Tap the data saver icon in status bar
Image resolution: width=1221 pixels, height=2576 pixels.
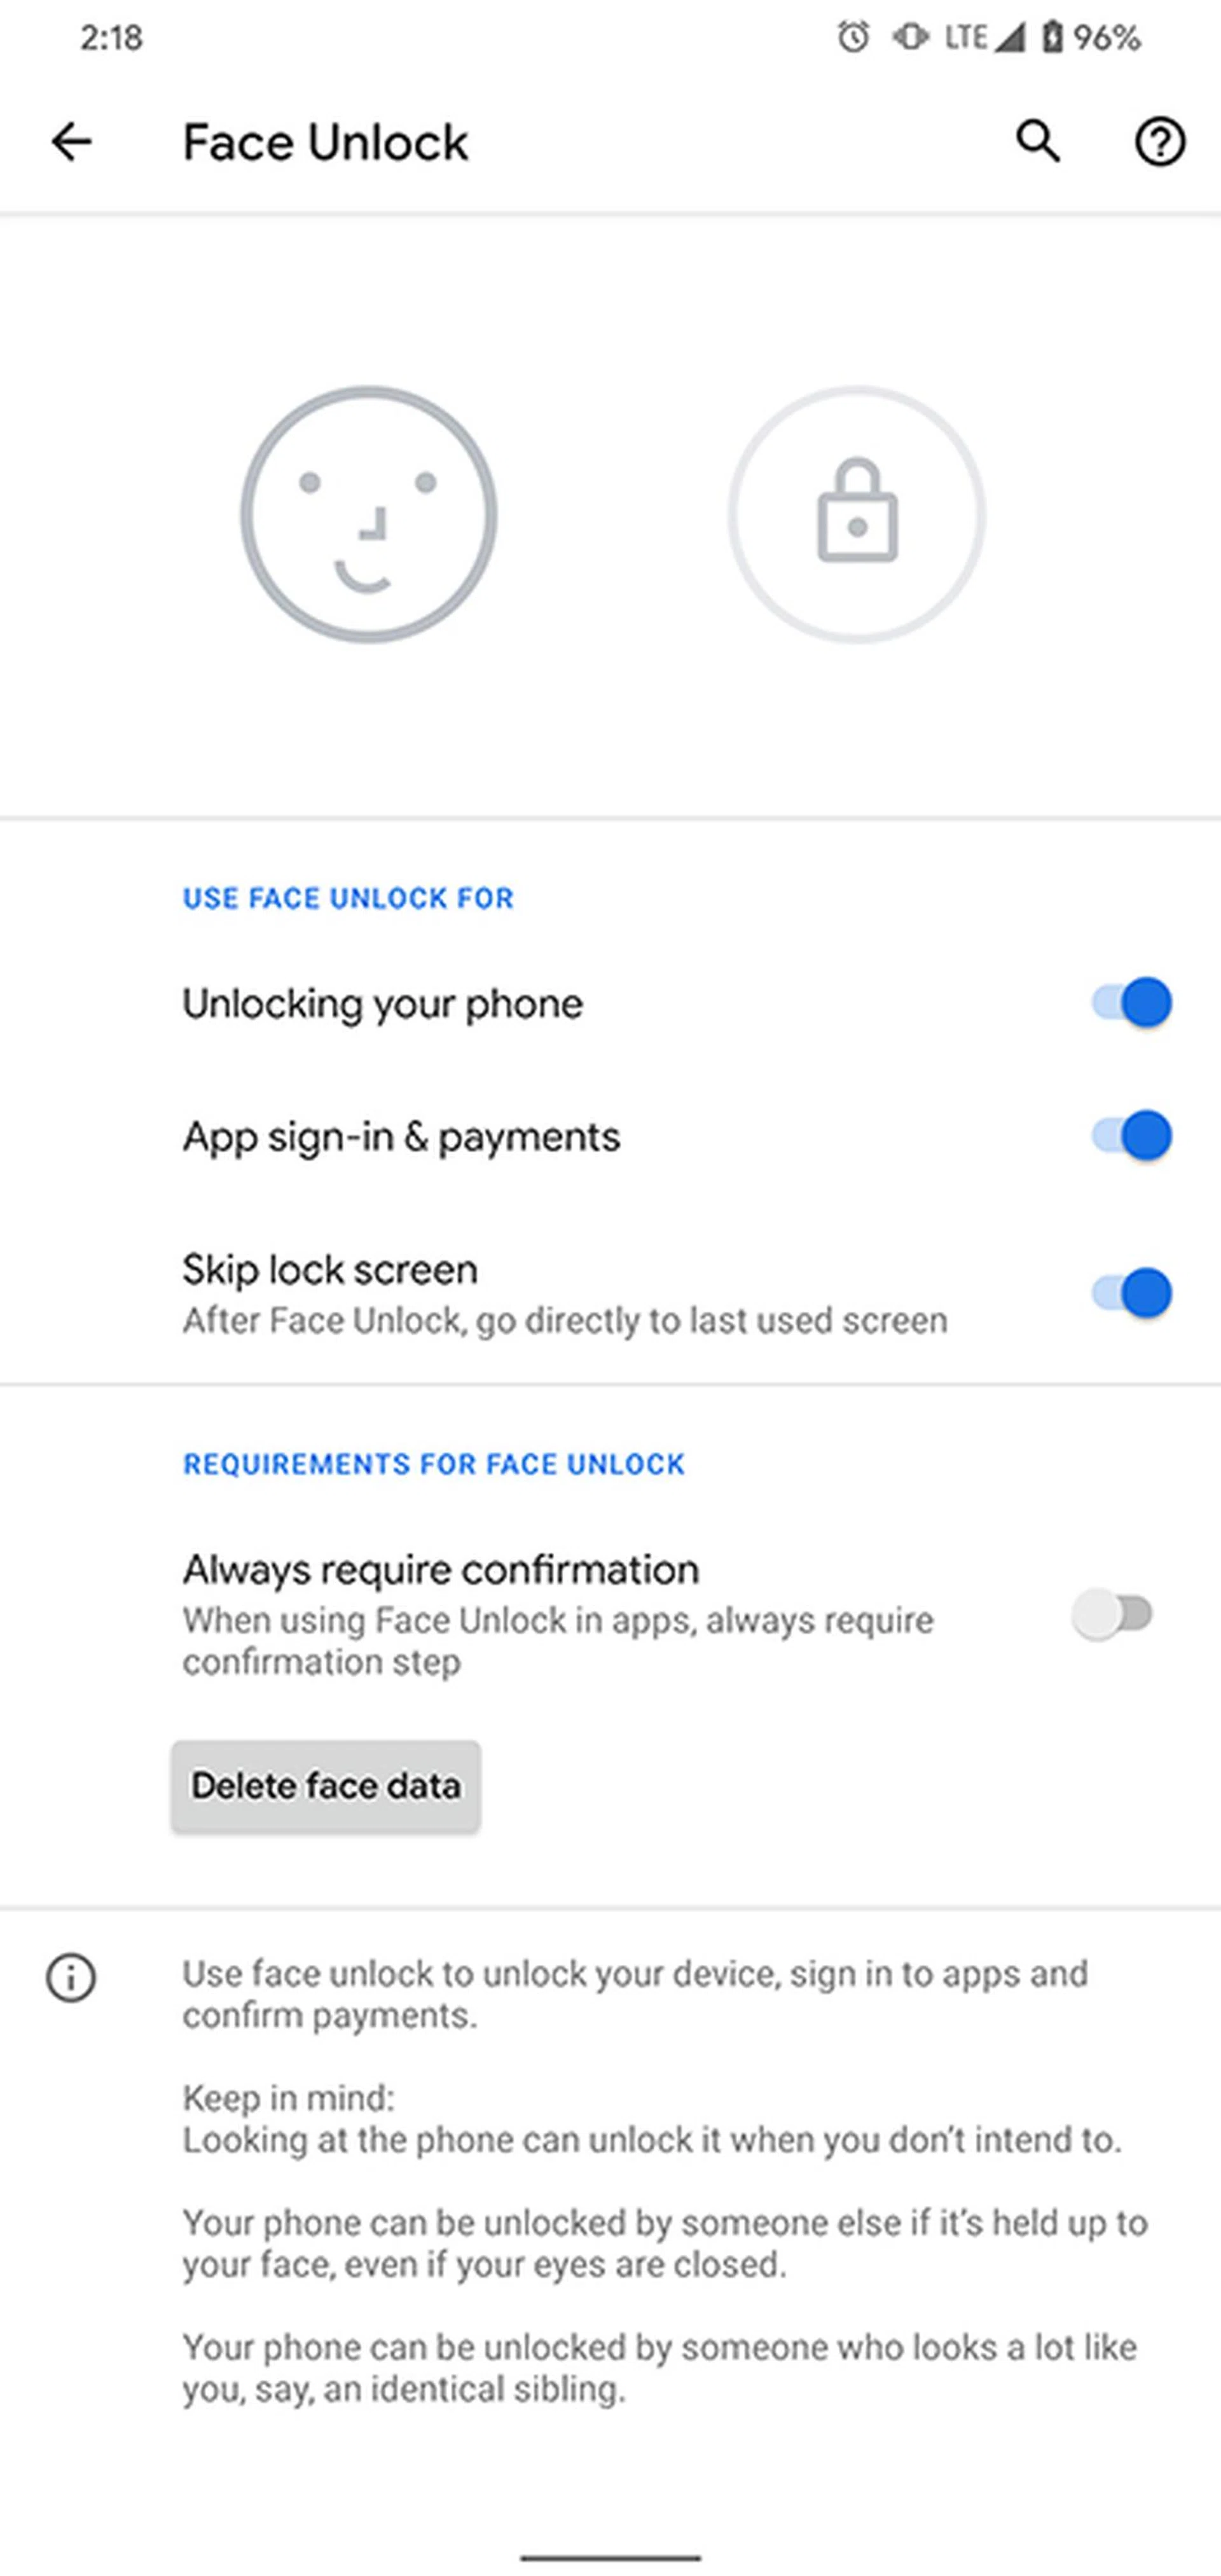click(x=908, y=36)
